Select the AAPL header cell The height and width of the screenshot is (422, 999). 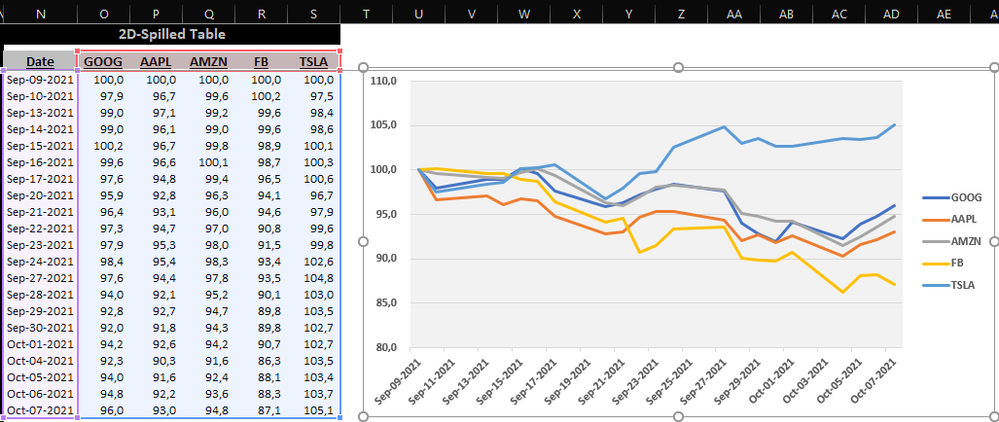click(x=155, y=62)
